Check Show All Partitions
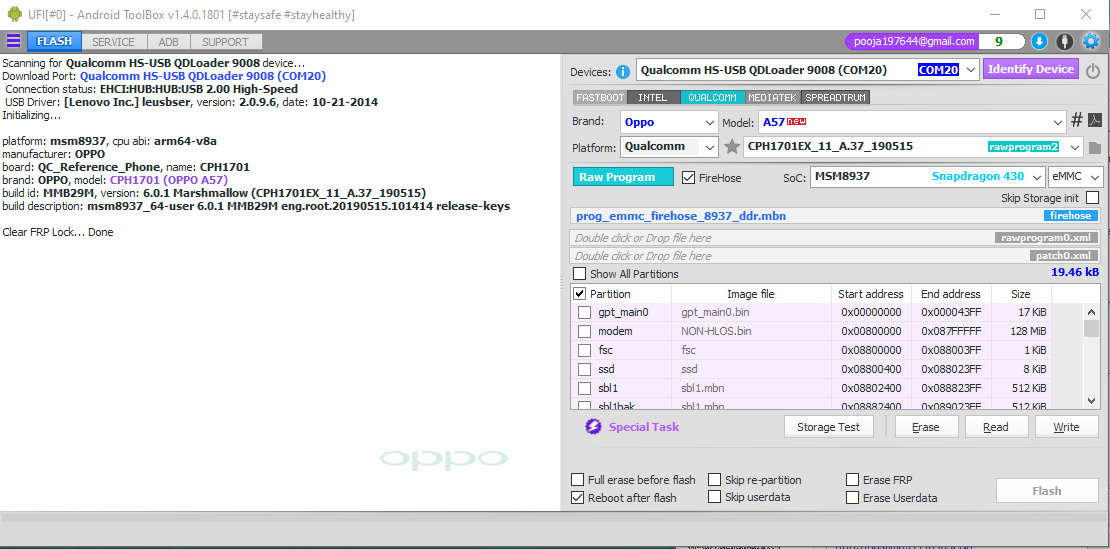Image resolution: width=1110 pixels, height=549 pixels. [x=579, y=274]
